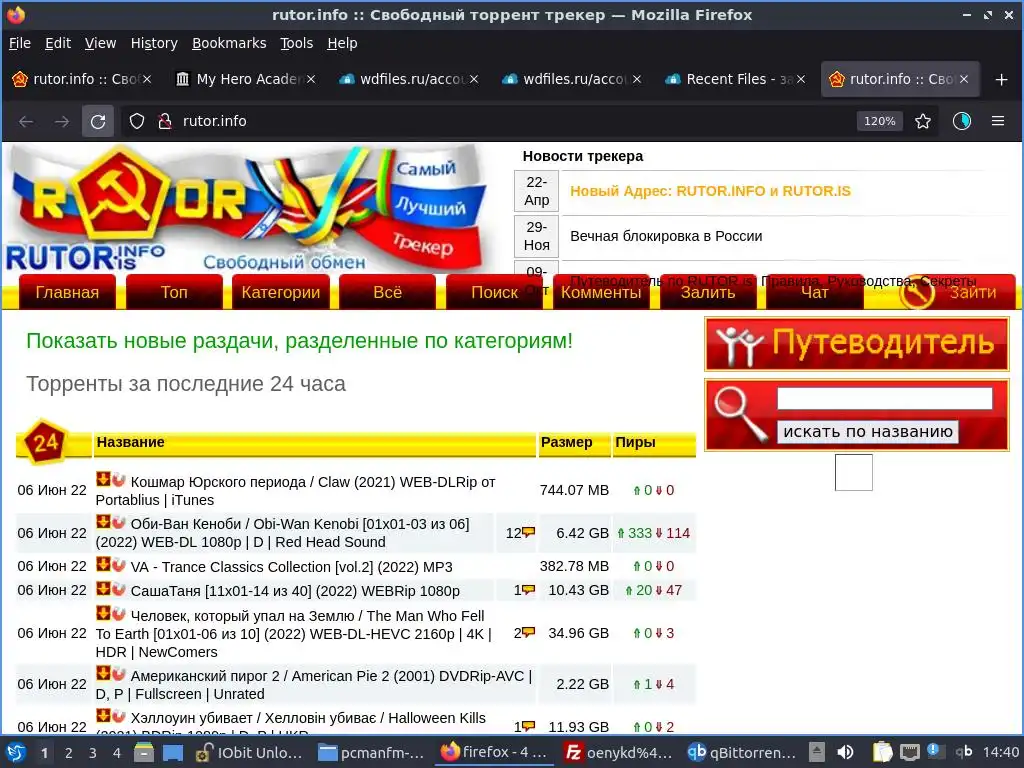Click the RUTOR logo banner
The width and height of the screenshot is (1024, 768).
coord(248,209)
